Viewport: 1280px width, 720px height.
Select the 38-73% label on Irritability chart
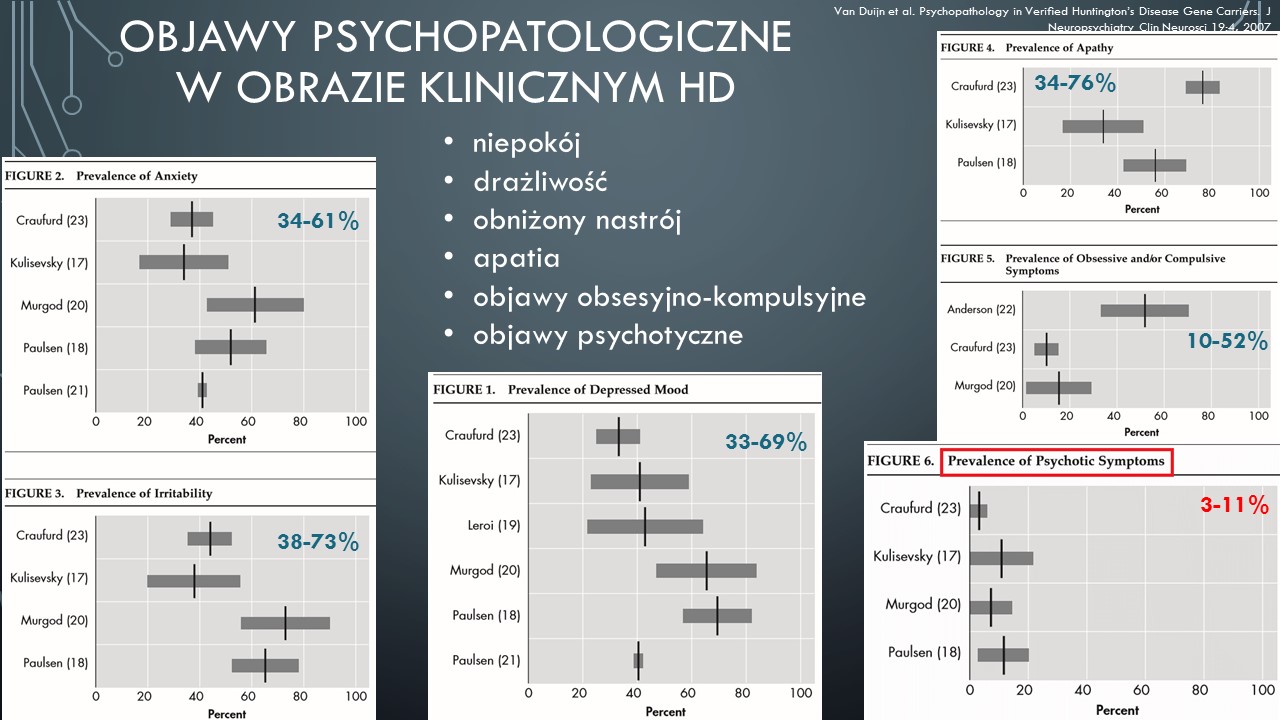click(x=318, y=542)
